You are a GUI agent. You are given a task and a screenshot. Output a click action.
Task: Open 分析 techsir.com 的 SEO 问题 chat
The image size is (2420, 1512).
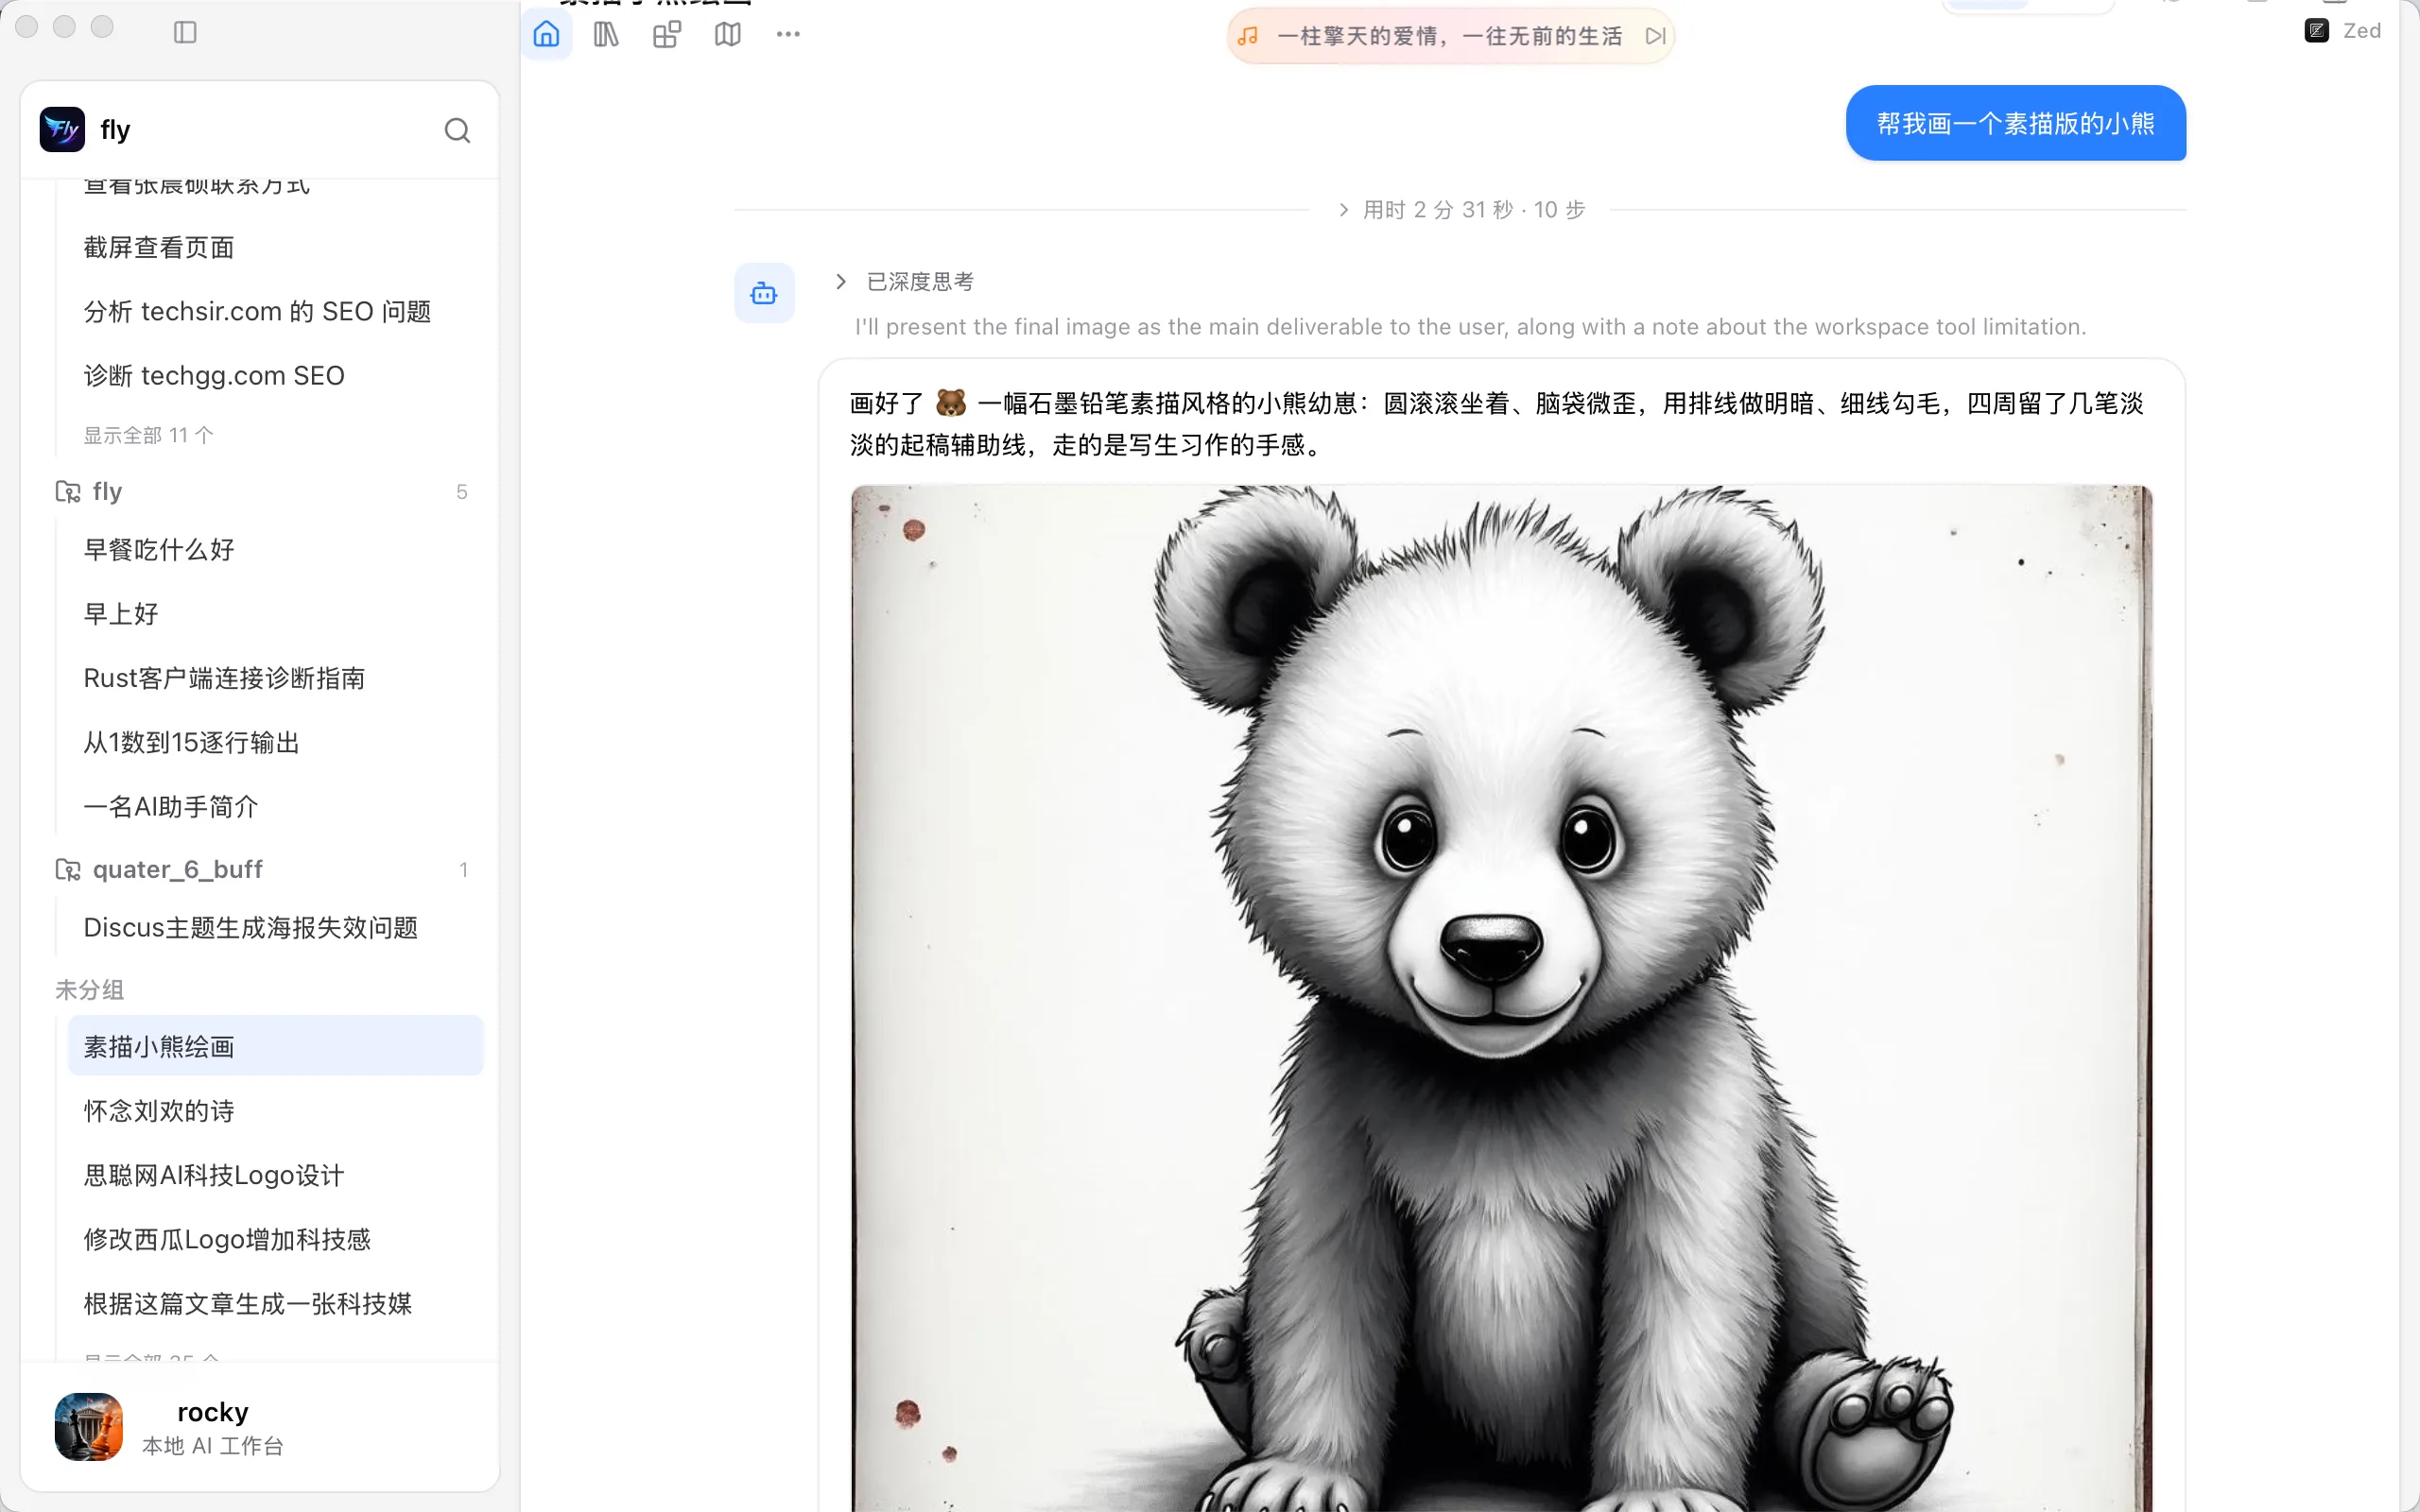(275, 312)
